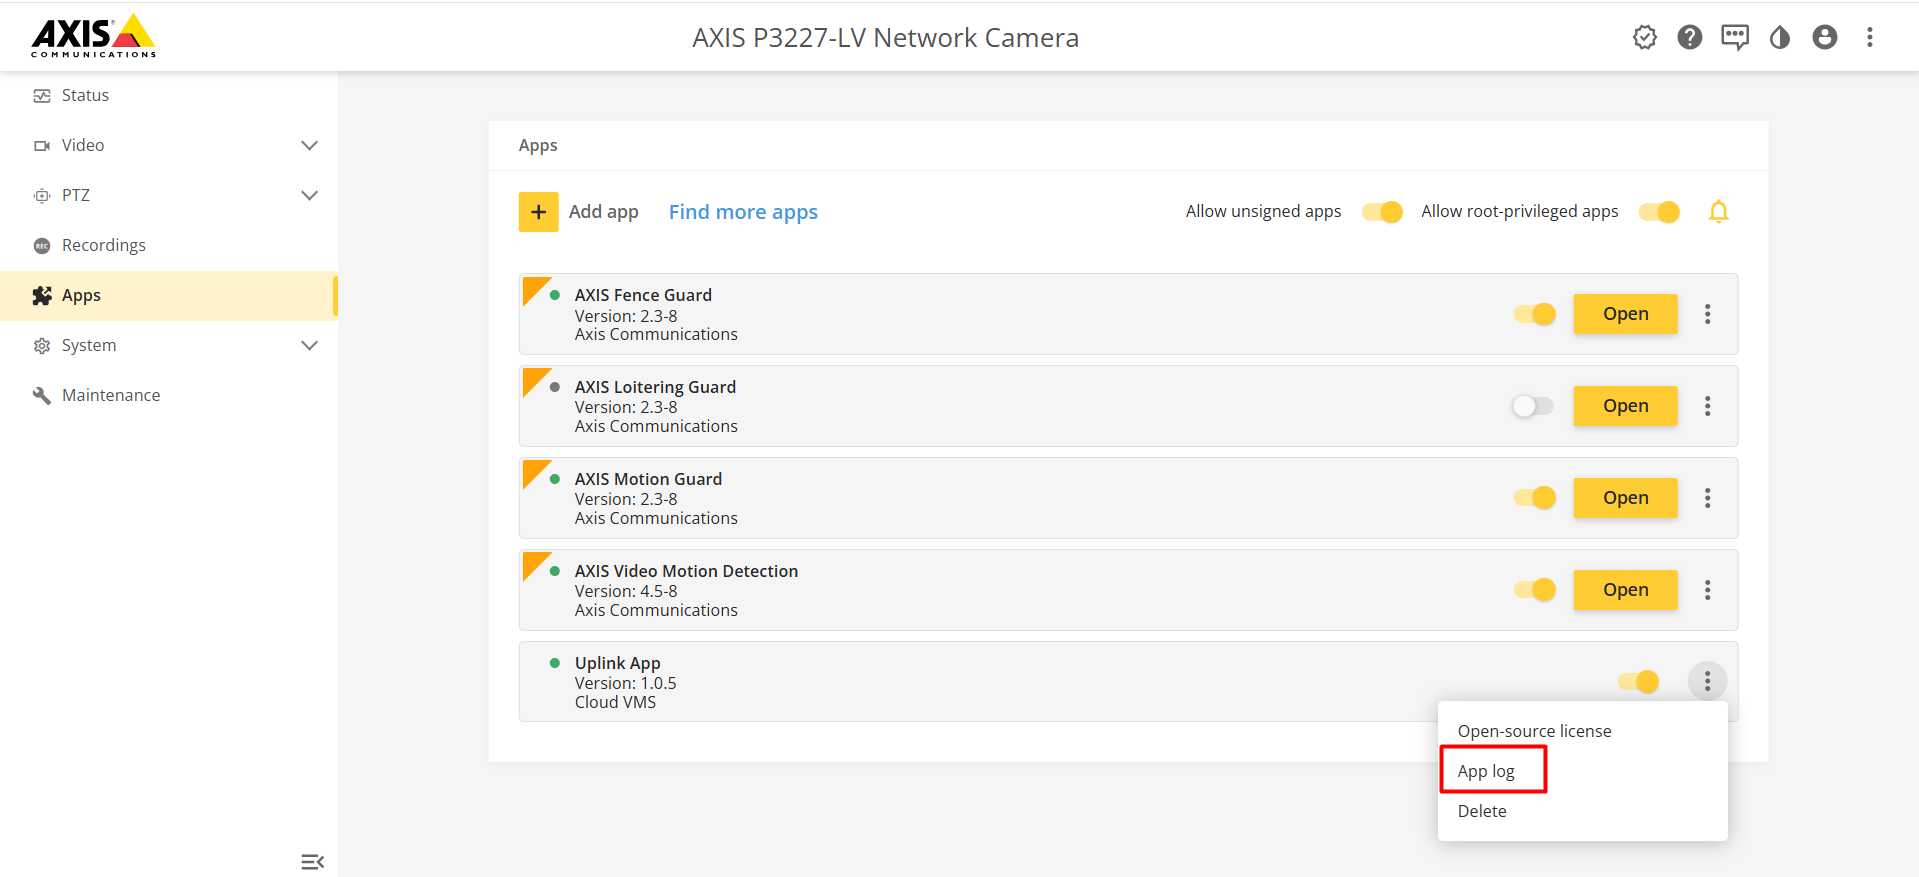Open the feedback chat bubble icon

[1734, 38]
